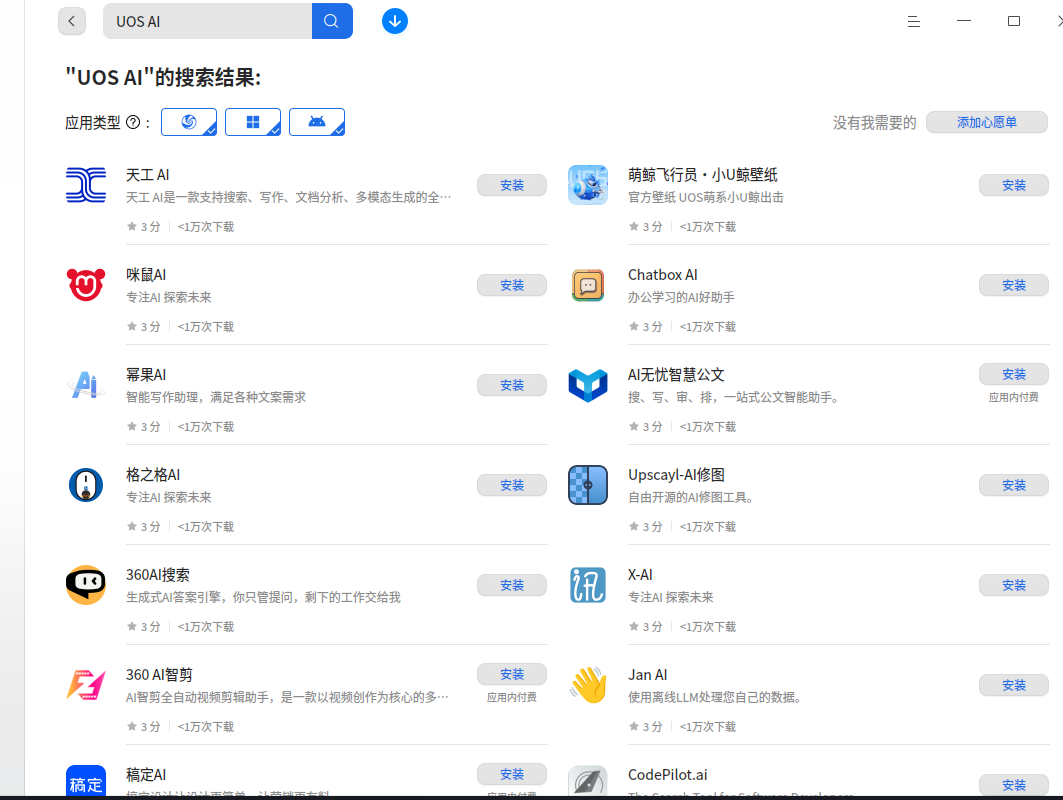Image resolution: width=1063 pixels, height=800 pixels.
Task: Open the X-AI app icon
Action: pos(588,585)
